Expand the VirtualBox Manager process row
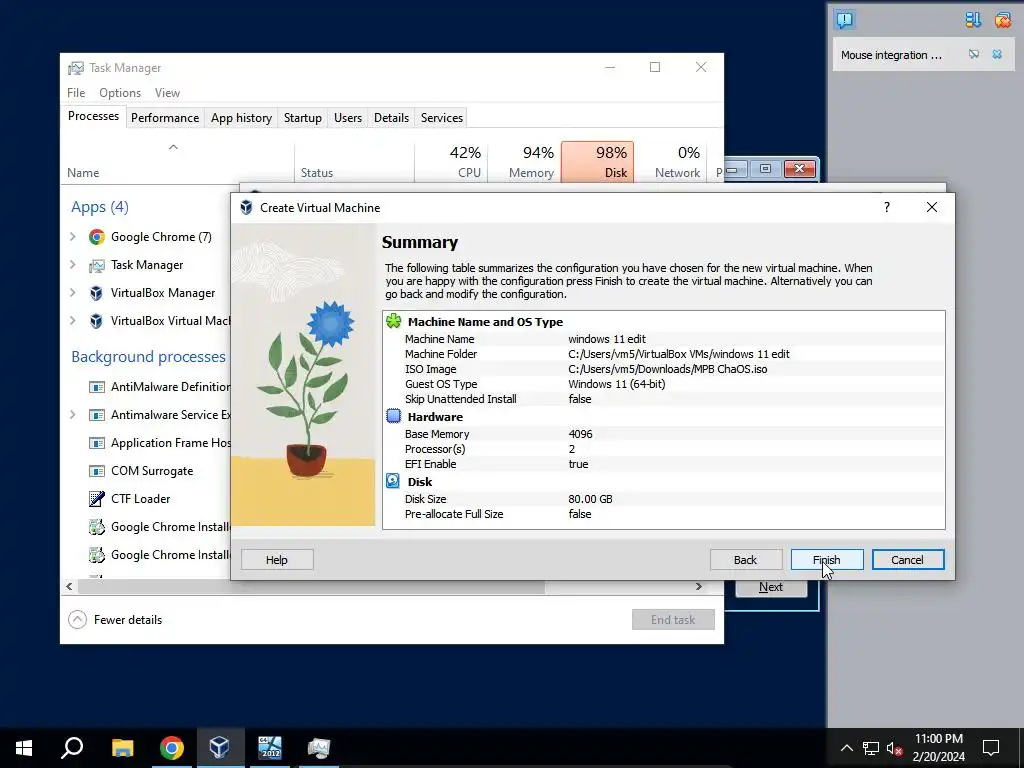 point(72,293)
